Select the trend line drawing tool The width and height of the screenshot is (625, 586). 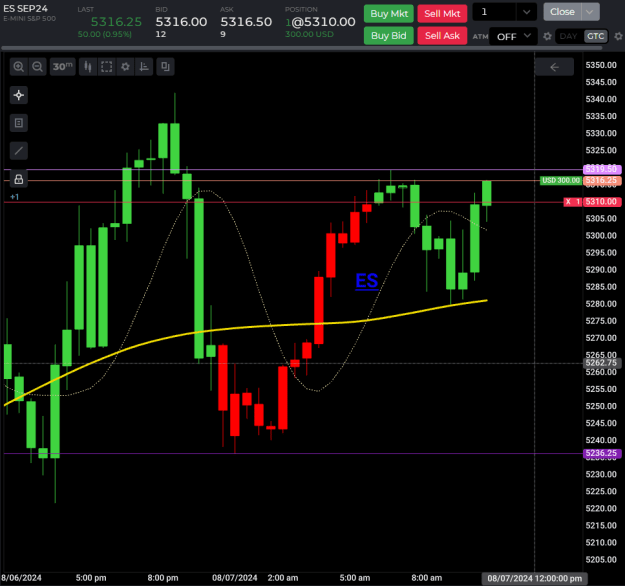tap(19, 151)
